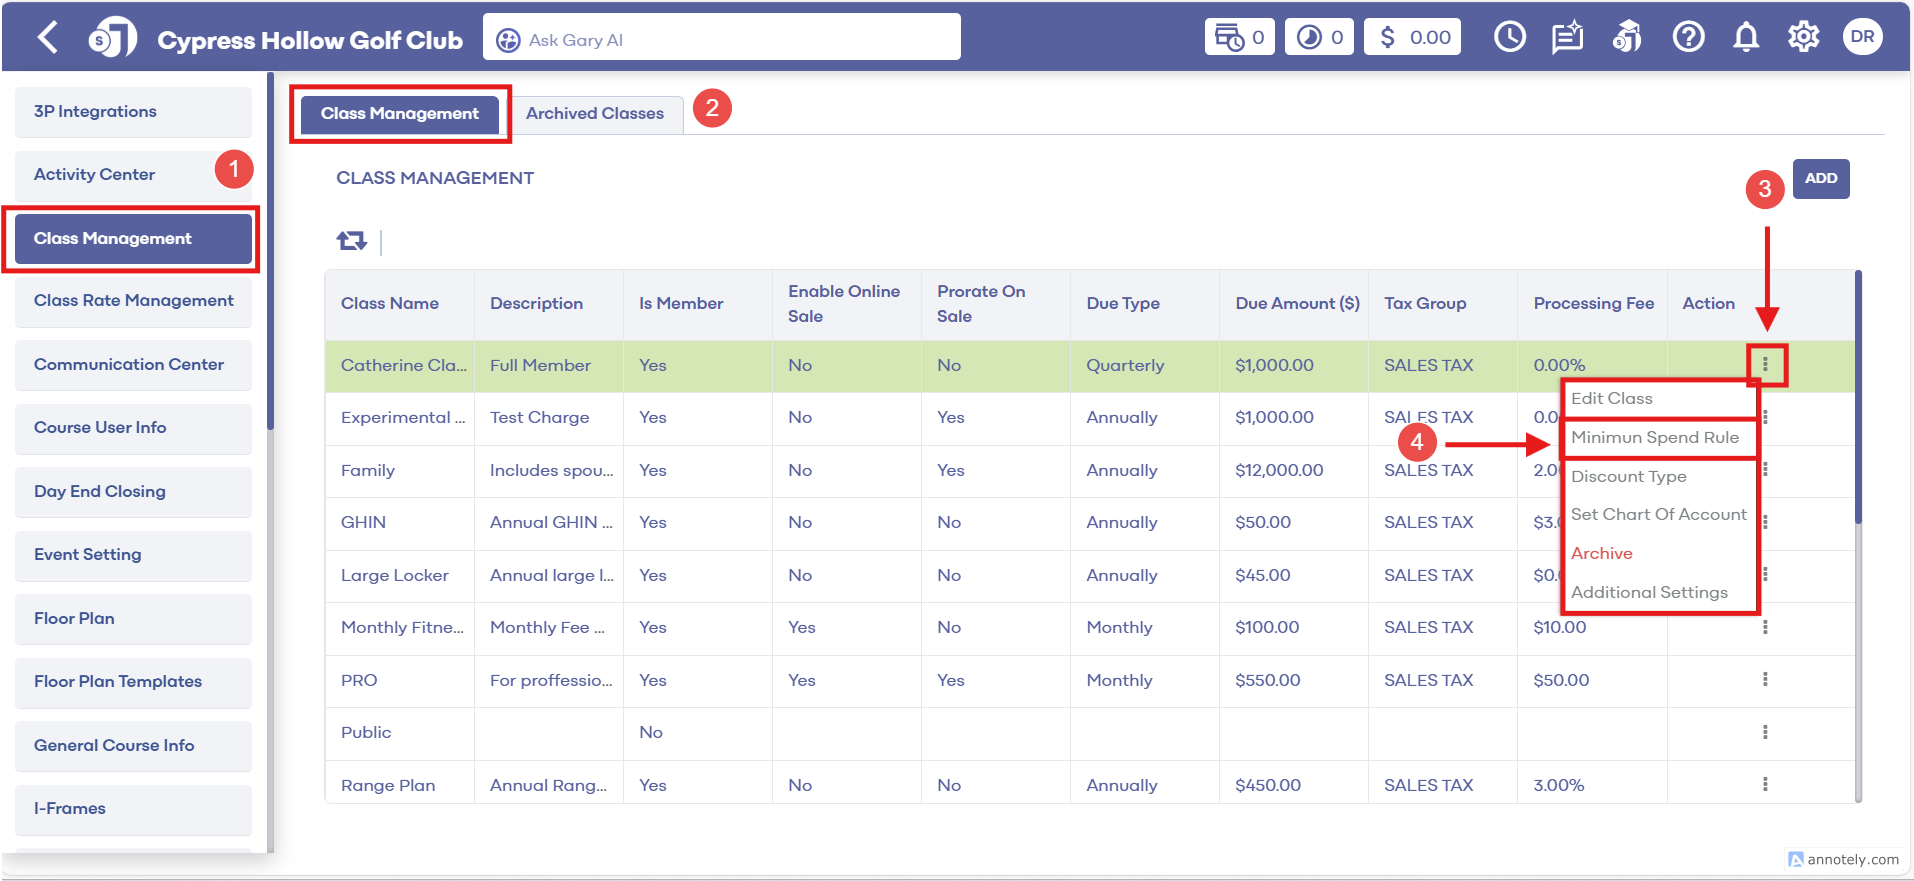Go to Class Rate Management in sidebar

coord(133,301)
